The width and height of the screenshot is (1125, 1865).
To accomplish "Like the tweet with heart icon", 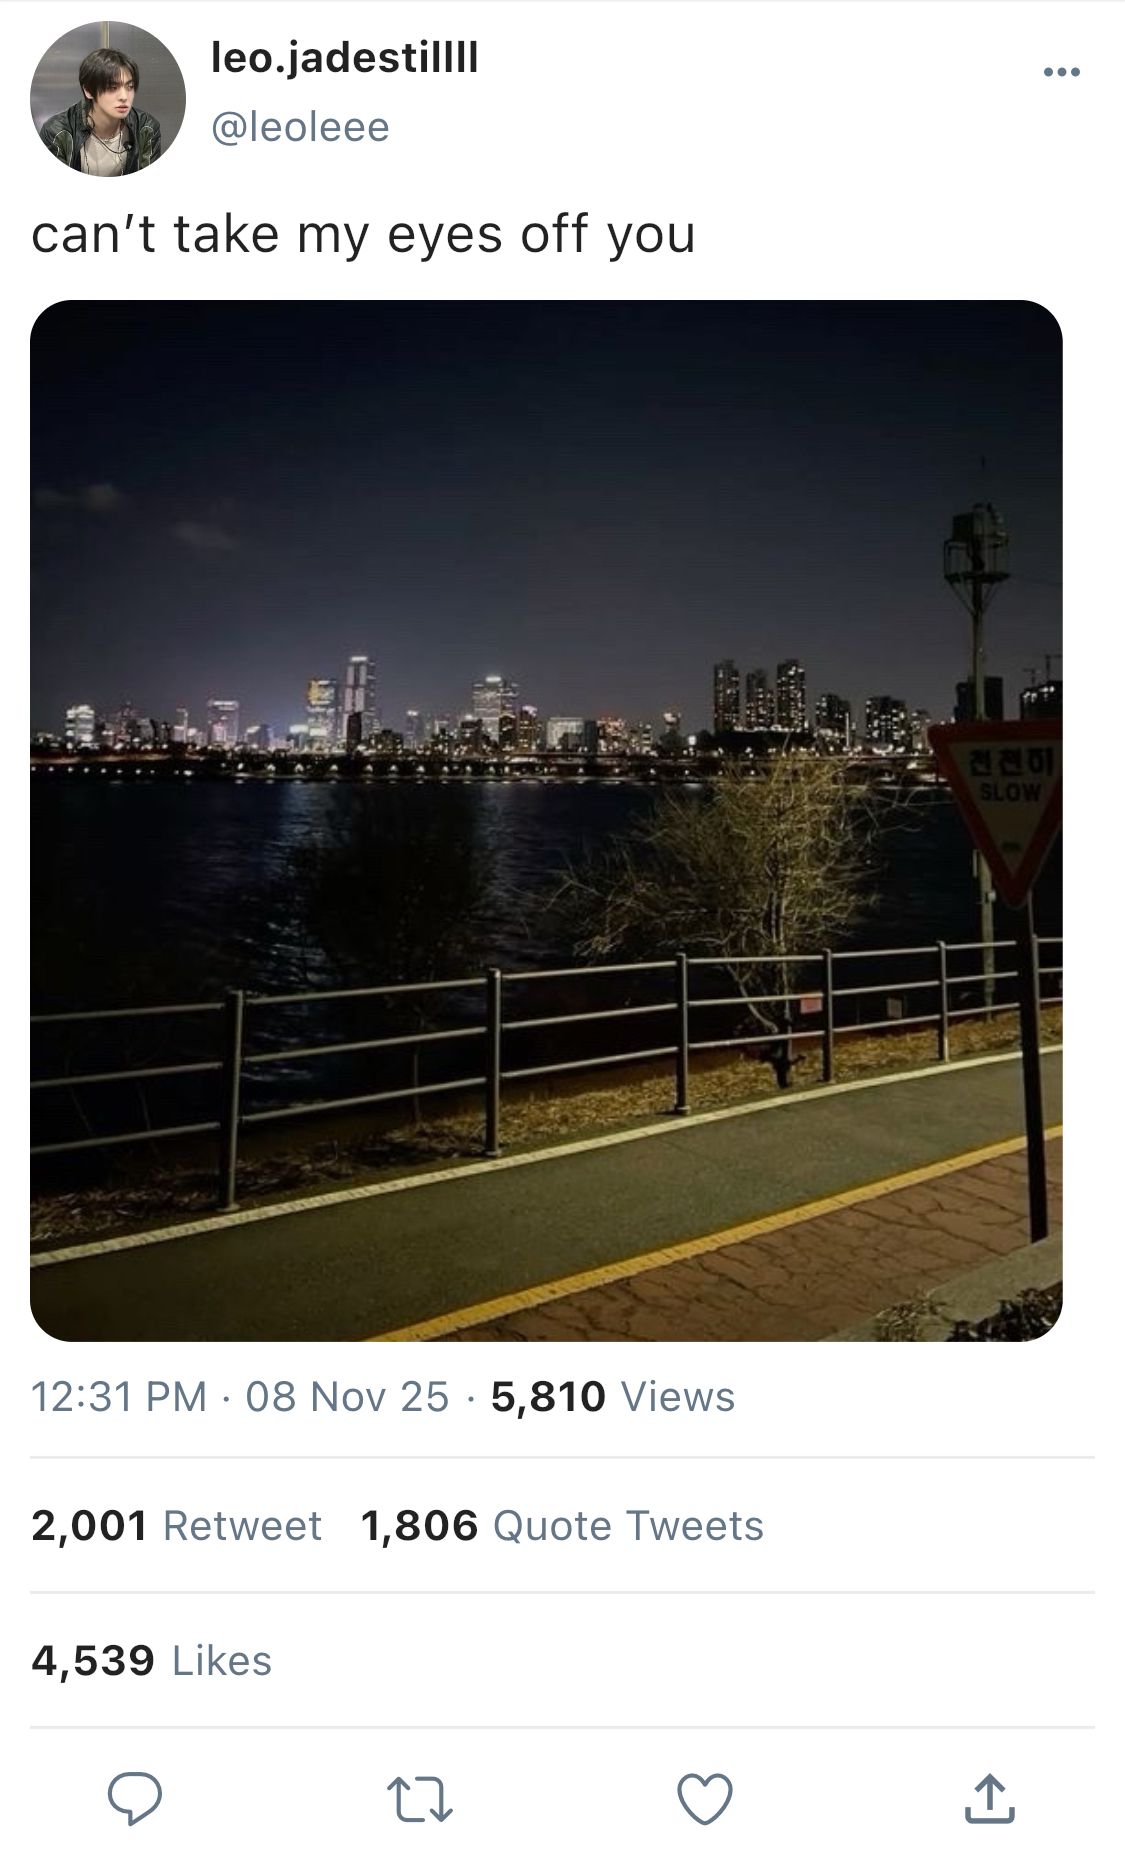I will pos(705,1798).
